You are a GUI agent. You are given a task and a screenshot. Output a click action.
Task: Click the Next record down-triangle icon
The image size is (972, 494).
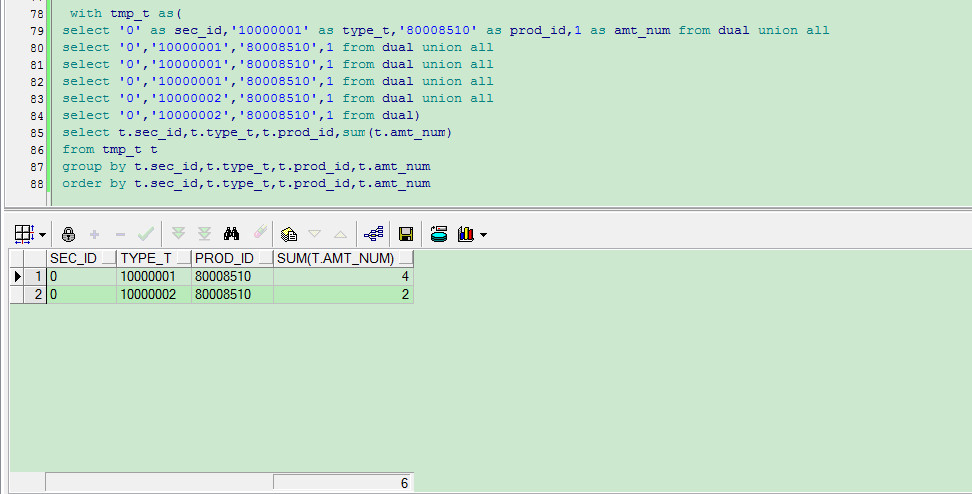[314, 234]
